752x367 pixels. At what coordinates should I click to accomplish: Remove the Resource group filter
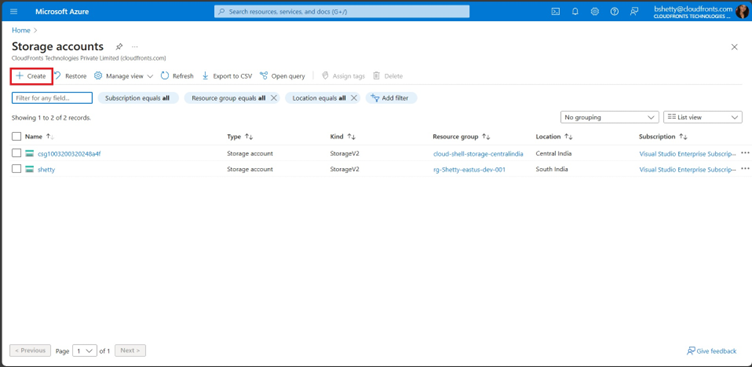click(x=273, y=98)
